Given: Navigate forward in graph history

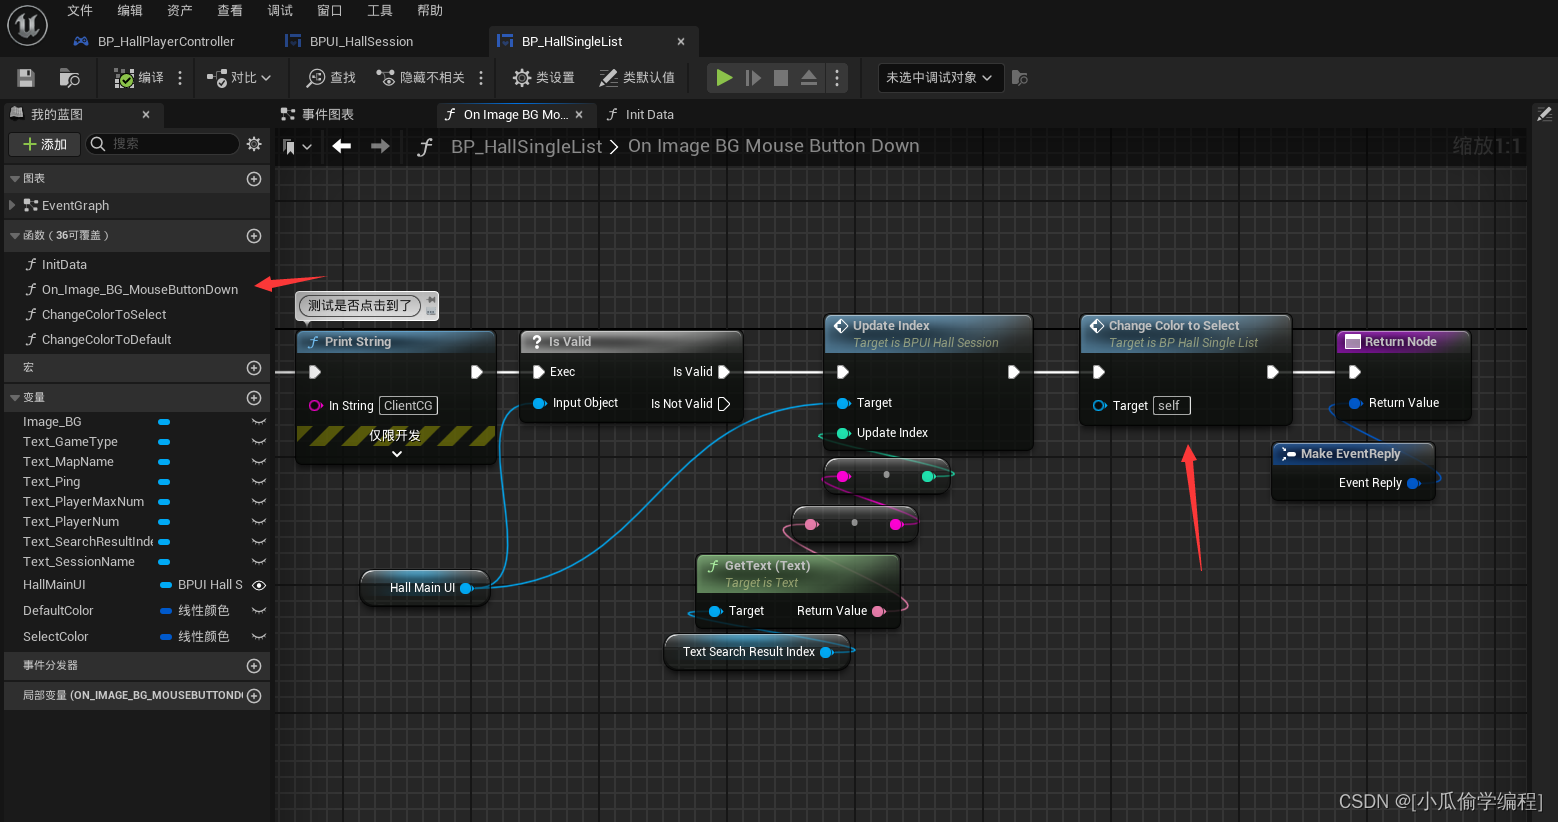Looking at the screenshot, I should [380, 146].
